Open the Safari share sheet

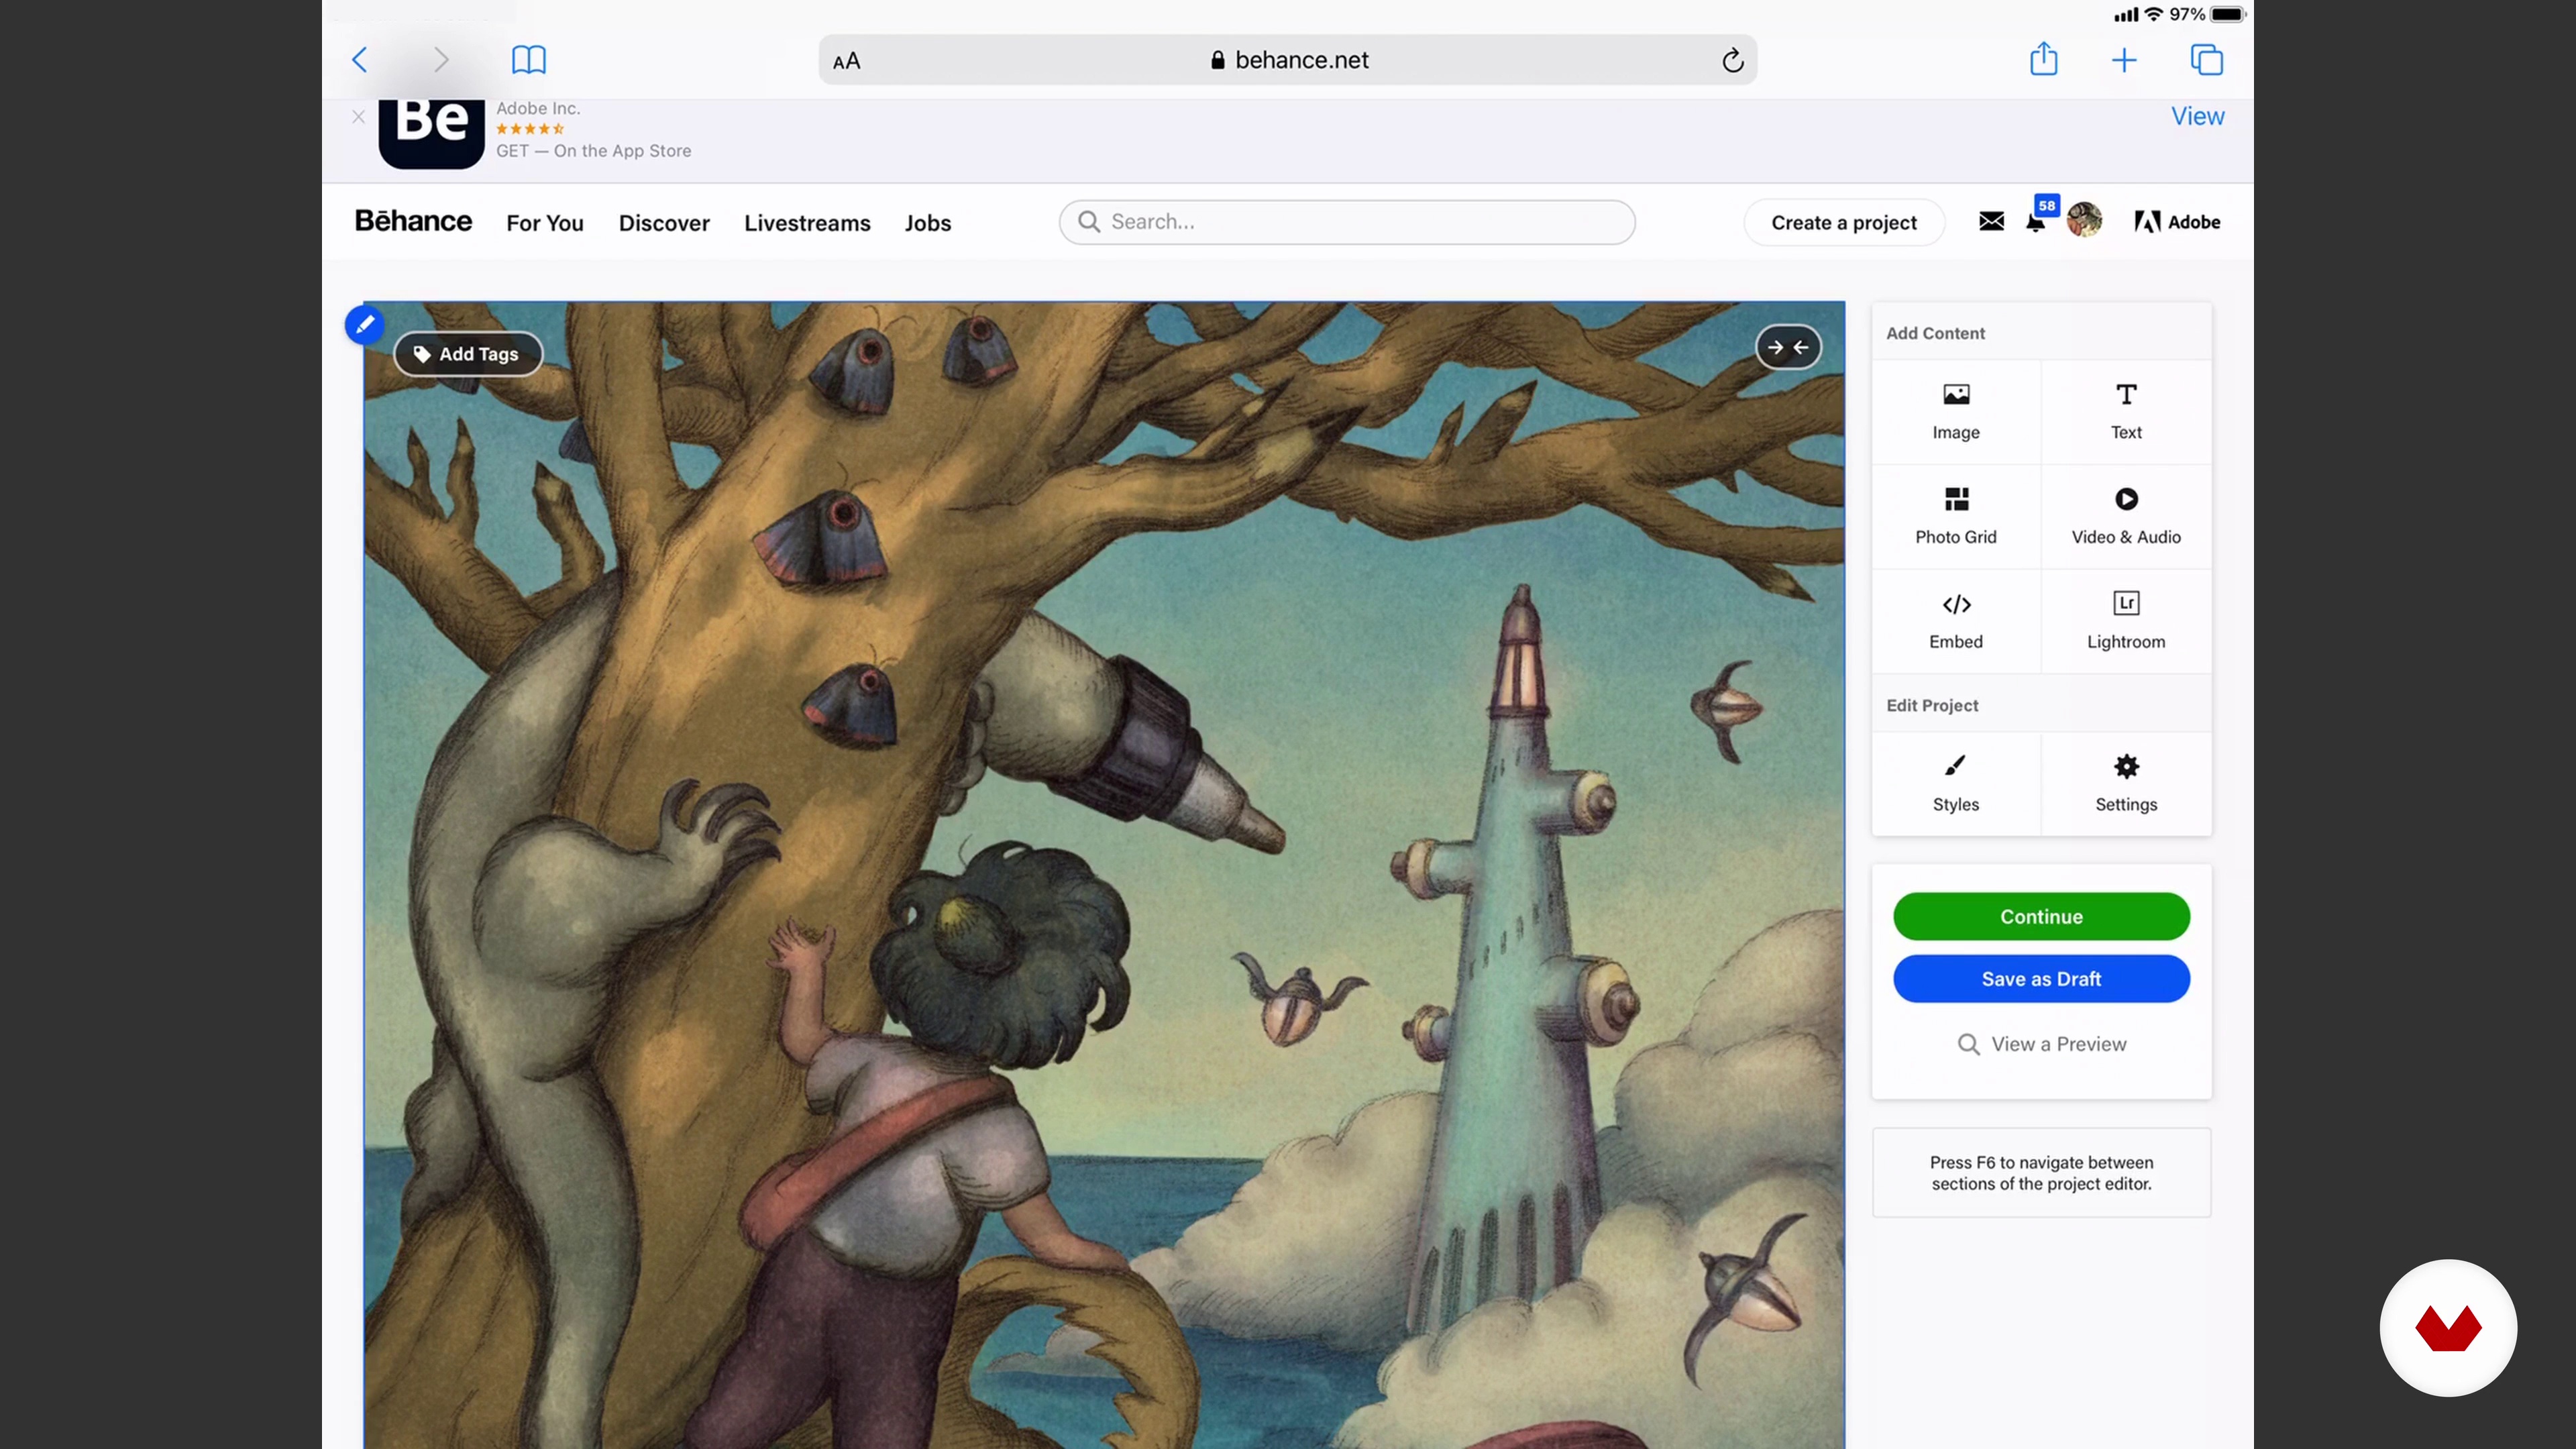click(x=2044, y=59)
